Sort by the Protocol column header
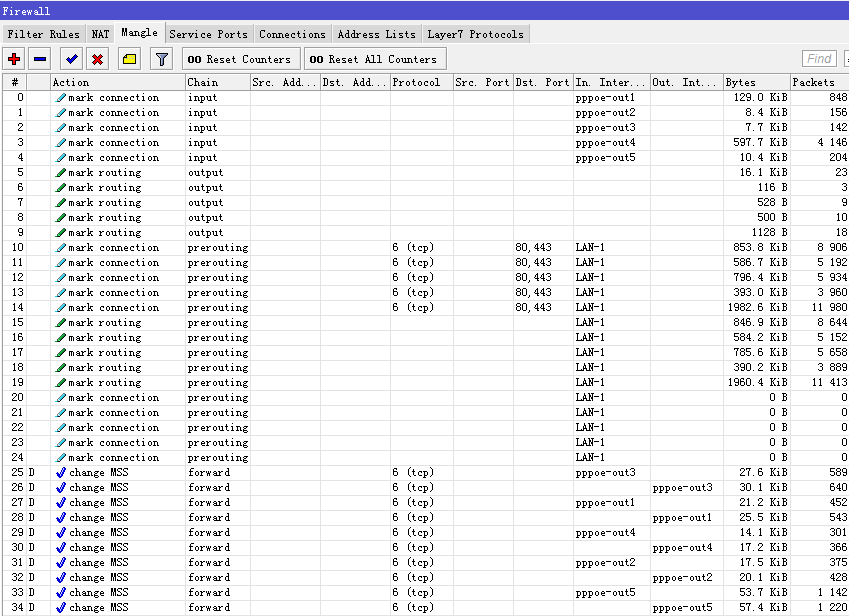Viewport: 849px width, 616px height. 422,82
